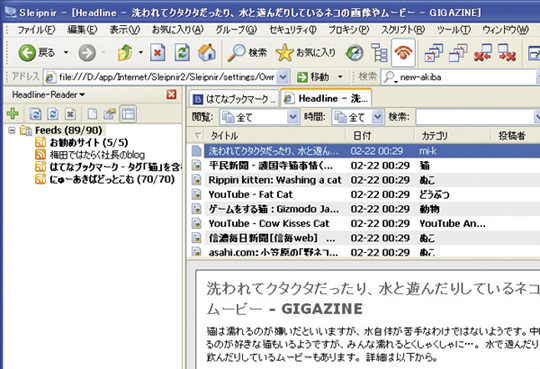Click the 移動 go button

click(313, 77)
